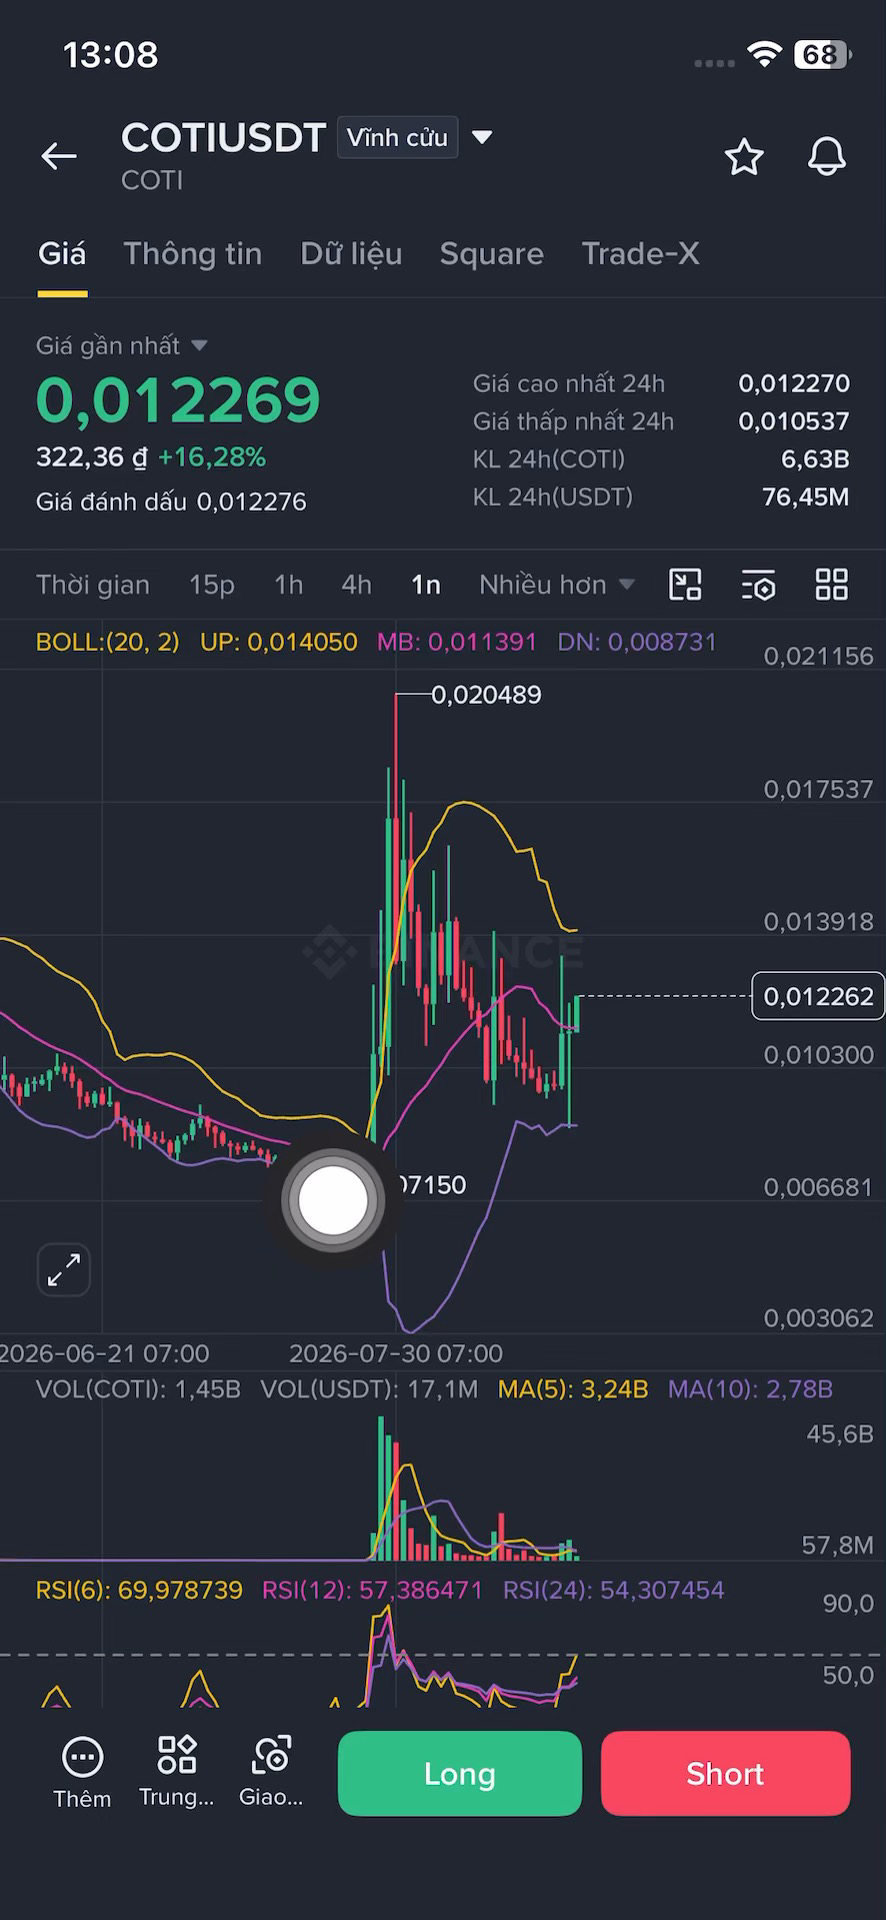
Task: Open the Trung... hub icon
Action: tap(176, 1773)
